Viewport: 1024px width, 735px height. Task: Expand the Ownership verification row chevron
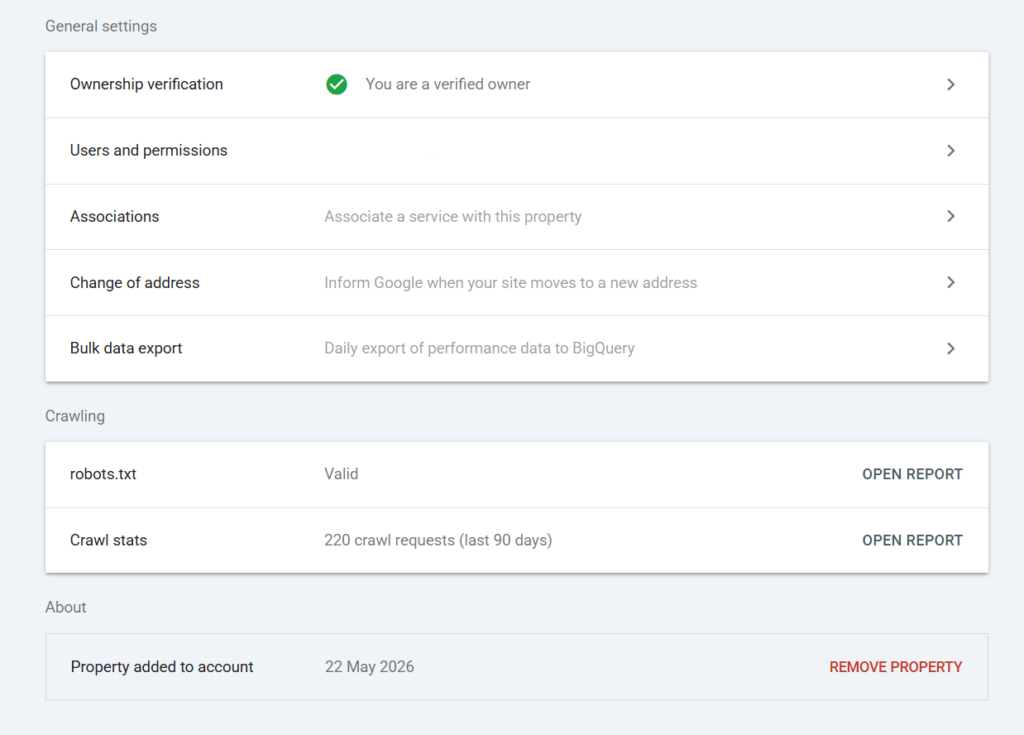coord(951,84)
